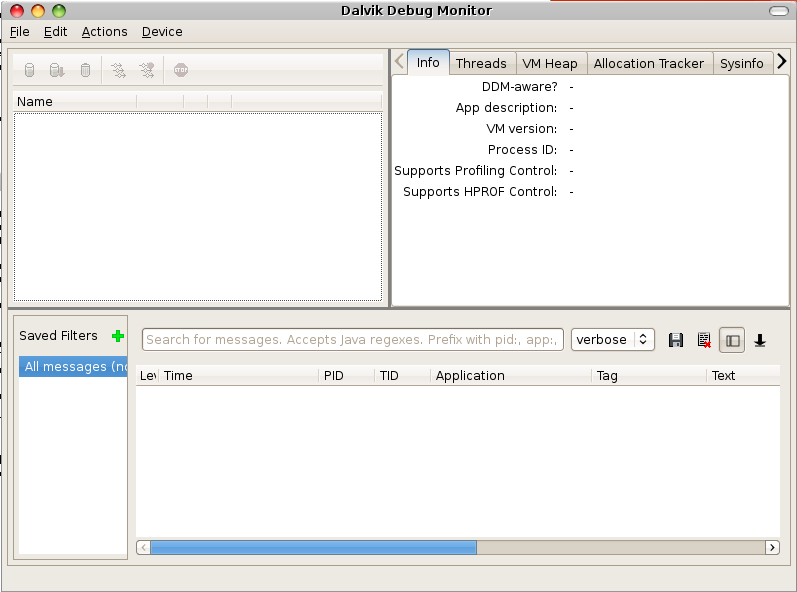Show previous tabs with the left chevron
This screenshot has width=797, height=592.
click(400, 61)
